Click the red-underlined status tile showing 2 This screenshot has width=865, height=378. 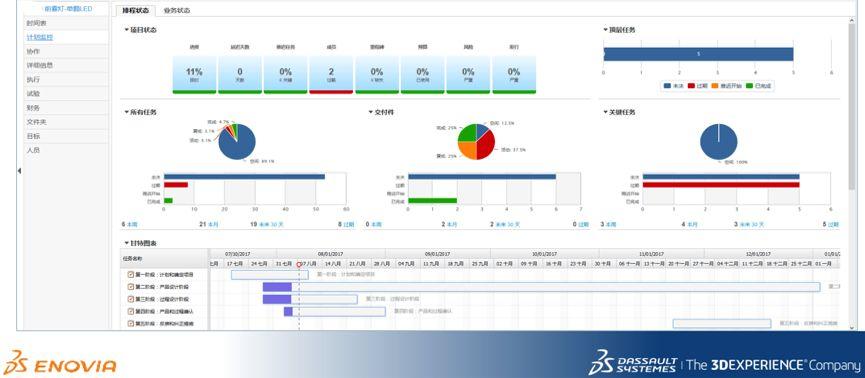[x=331, y=74]
